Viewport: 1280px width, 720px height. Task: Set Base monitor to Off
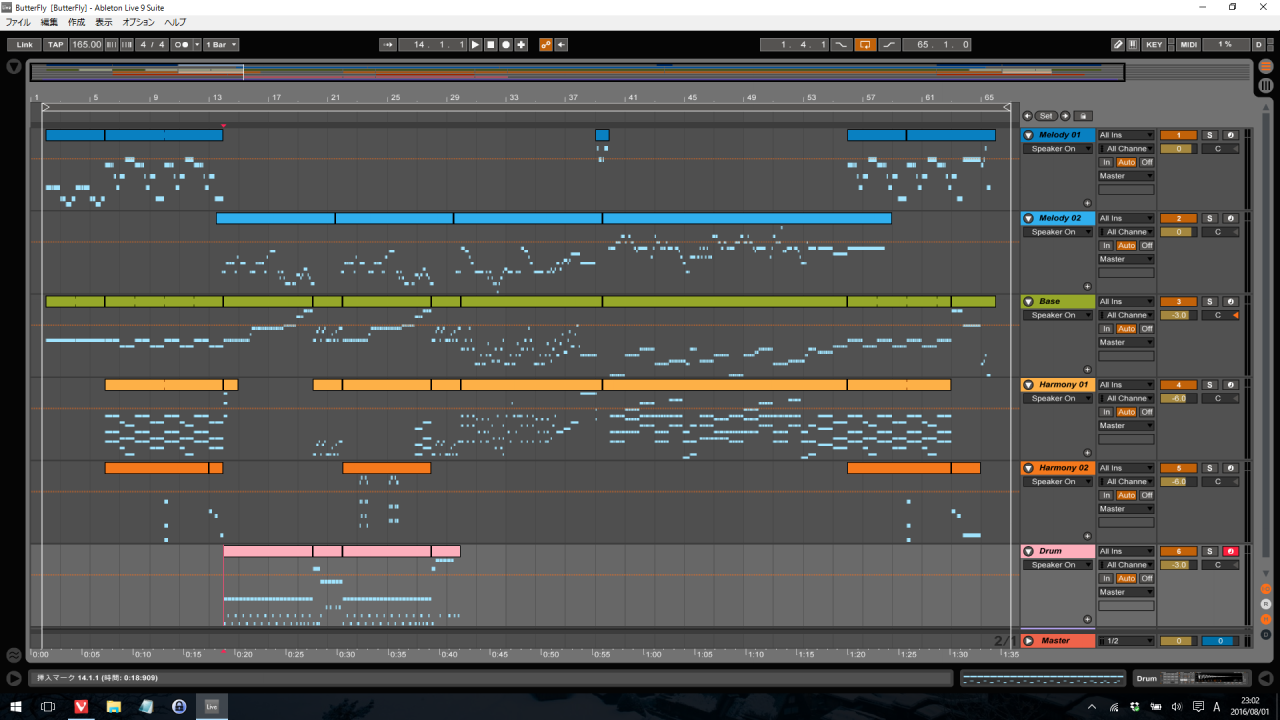(x=1147, y=329)
